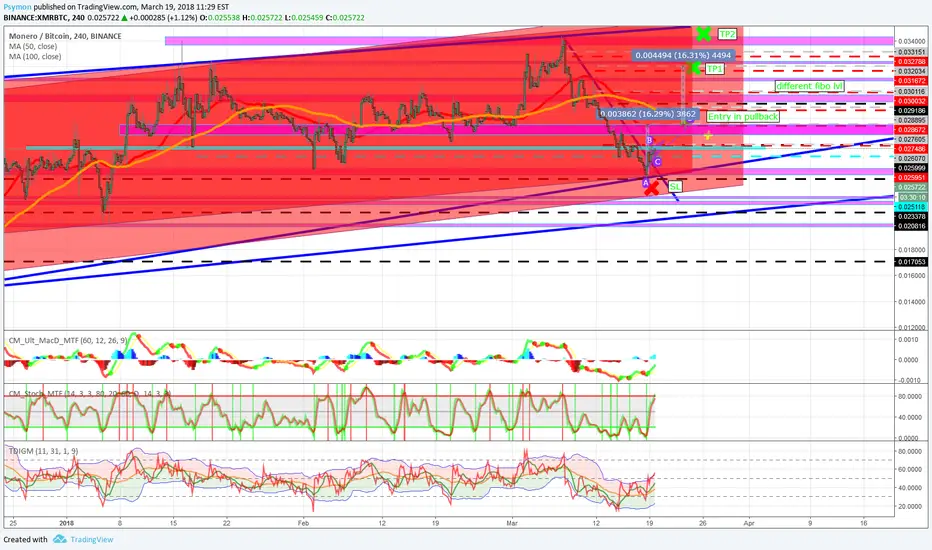Click the red price label 0.027486

point(911,149)
